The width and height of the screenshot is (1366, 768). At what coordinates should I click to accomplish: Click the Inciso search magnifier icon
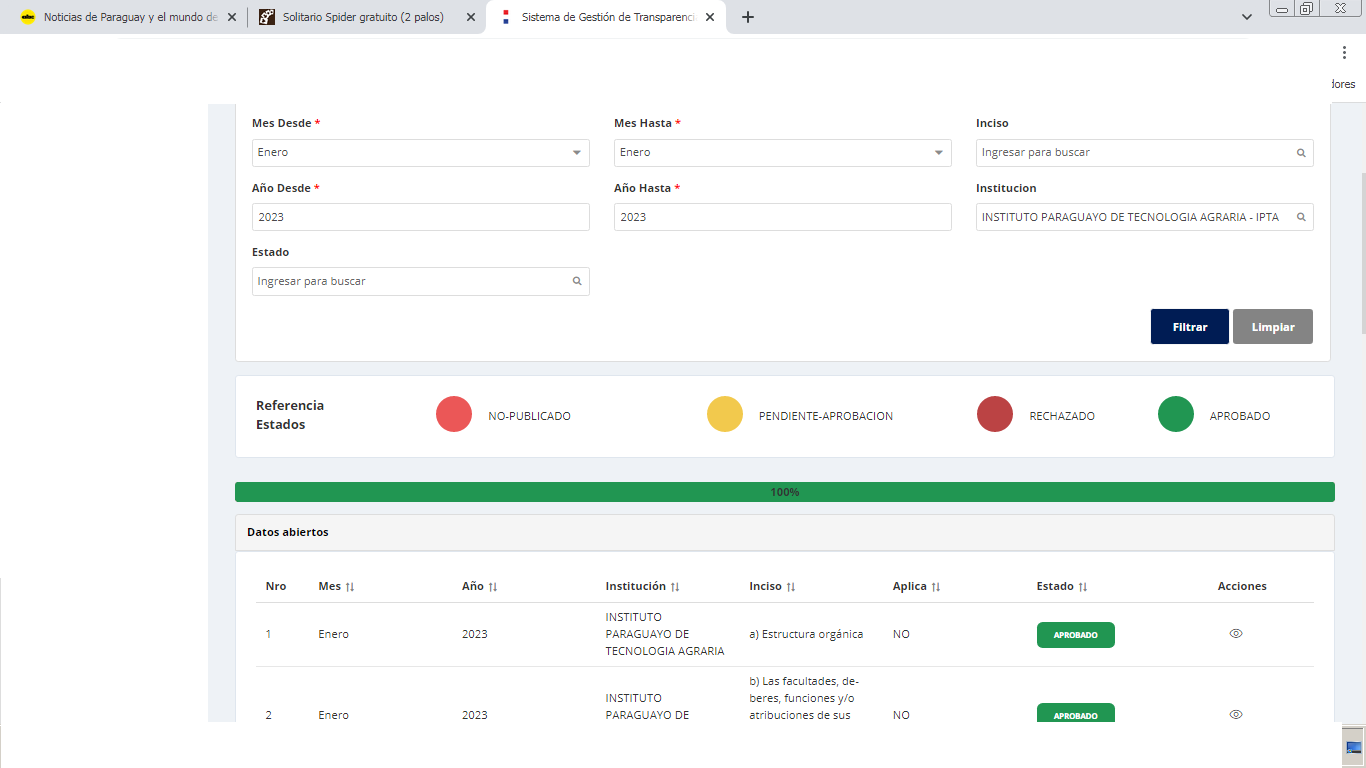1301,153
